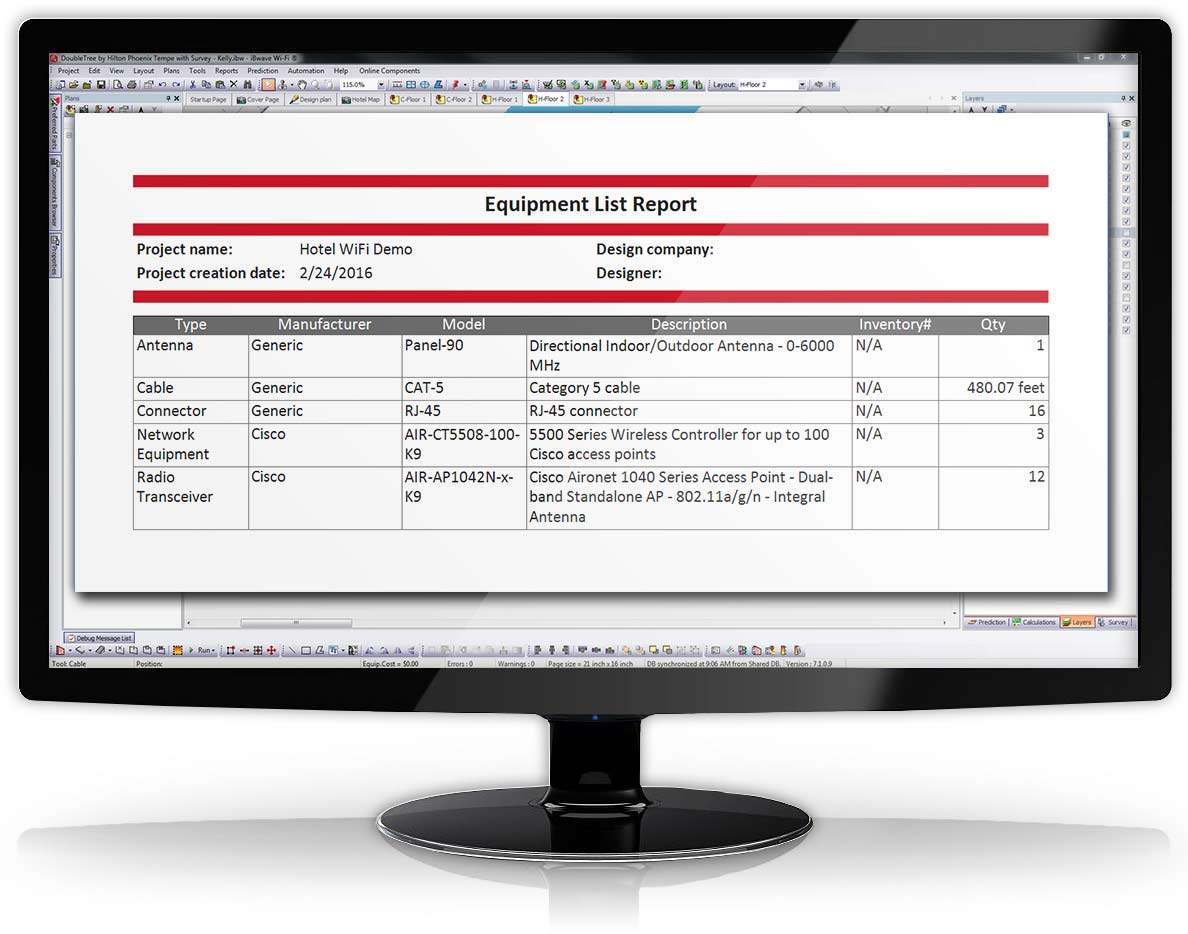Screen dimensions: 1188x934
Task: Click the Debug Message List button
Action: (x=99, y=638)
